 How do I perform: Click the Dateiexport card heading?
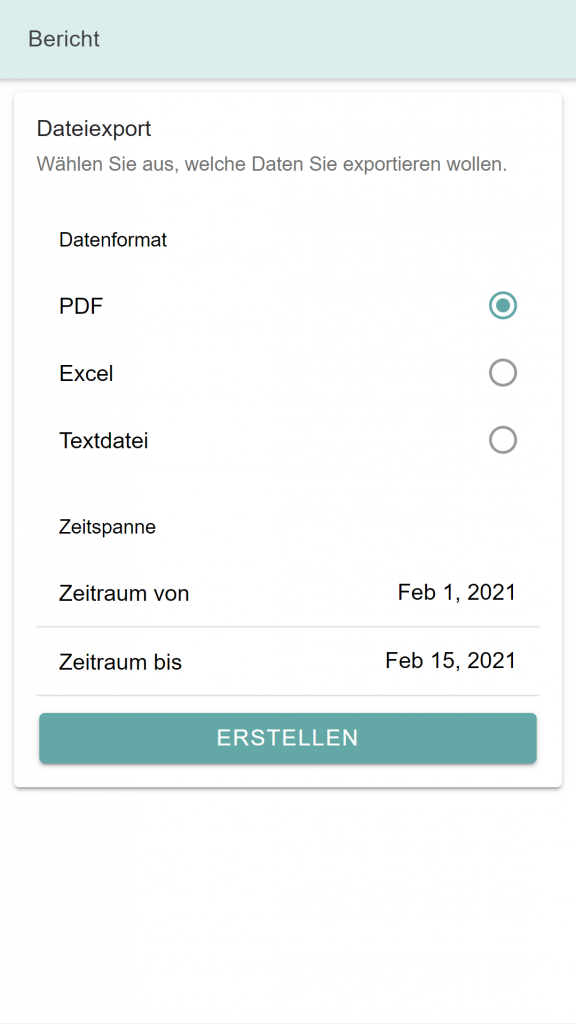[x=94, y=129]
